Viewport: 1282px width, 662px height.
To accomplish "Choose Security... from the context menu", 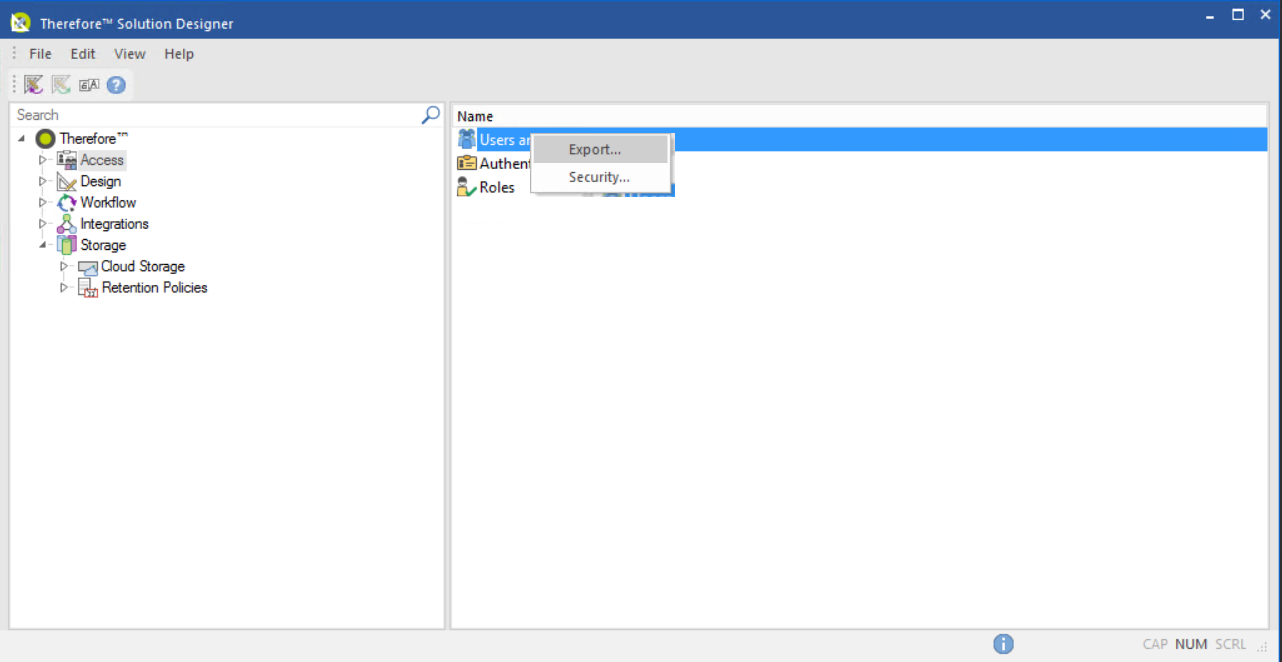I will click(x=599, y=177).
